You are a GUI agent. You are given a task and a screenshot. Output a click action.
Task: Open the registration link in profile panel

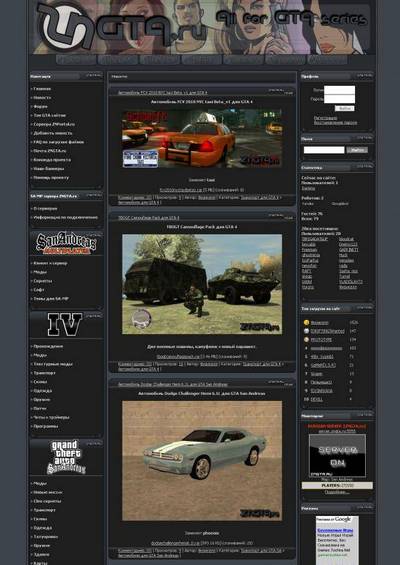(x=325, y=118)
